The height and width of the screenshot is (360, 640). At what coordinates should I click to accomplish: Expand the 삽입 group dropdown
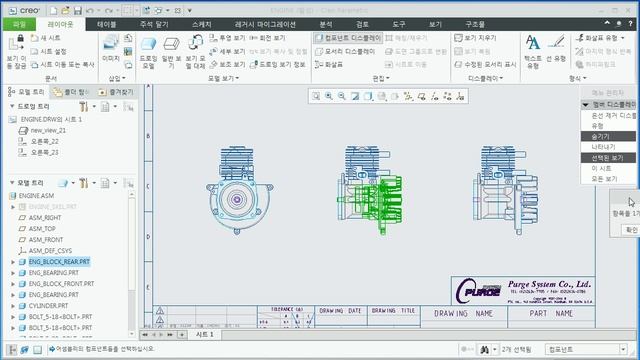pyautogui.click(x=117, y=78)
